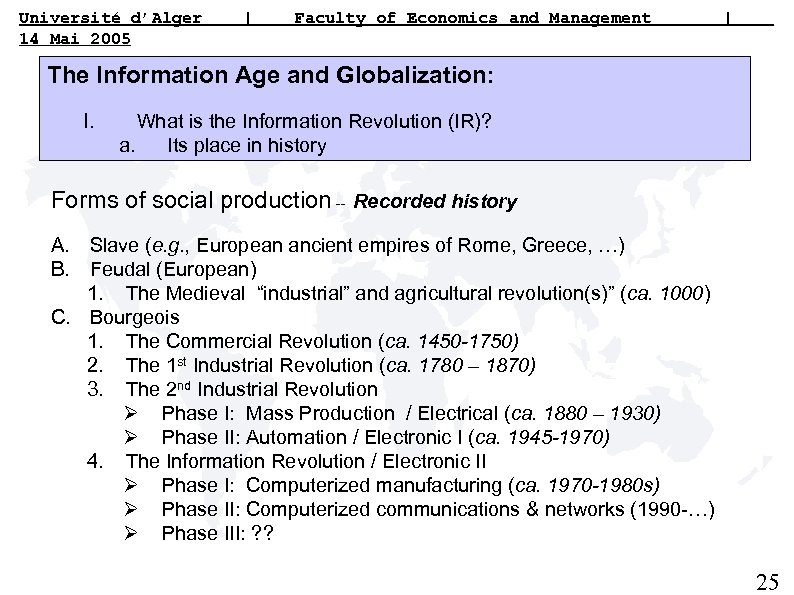Viewport: 794px width, 595px height.
Task: Click 'Phase I: Mass Production / Electrical' line
Action: (411, 414)
